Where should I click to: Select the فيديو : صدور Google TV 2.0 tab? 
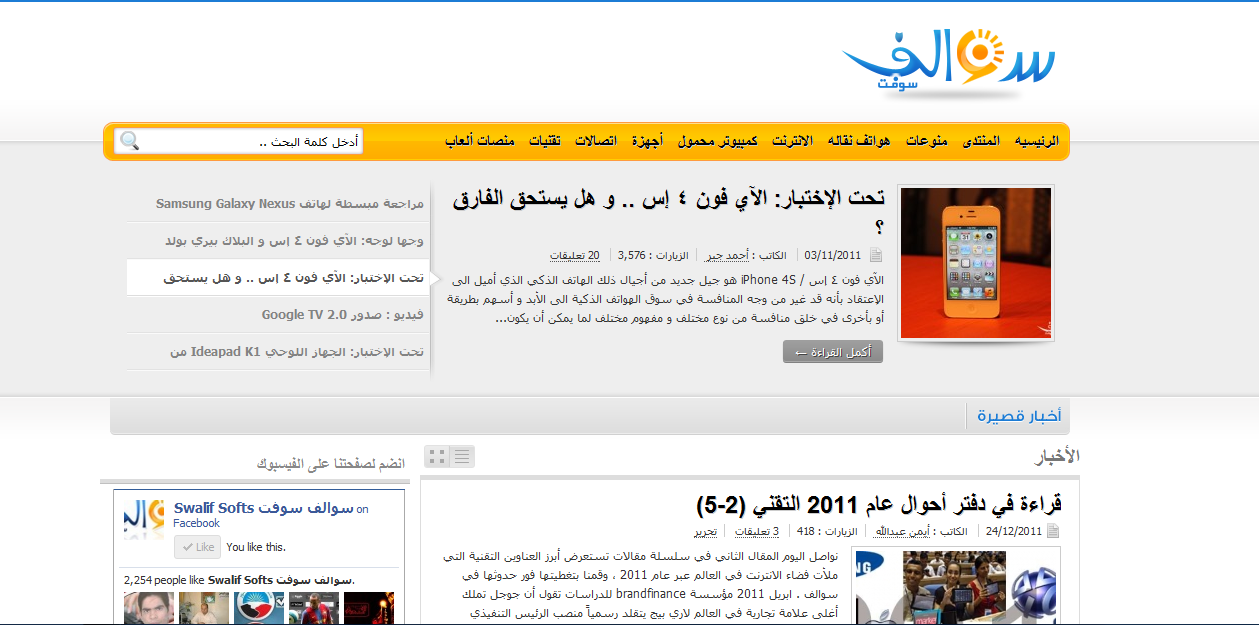tap(343, 314)
